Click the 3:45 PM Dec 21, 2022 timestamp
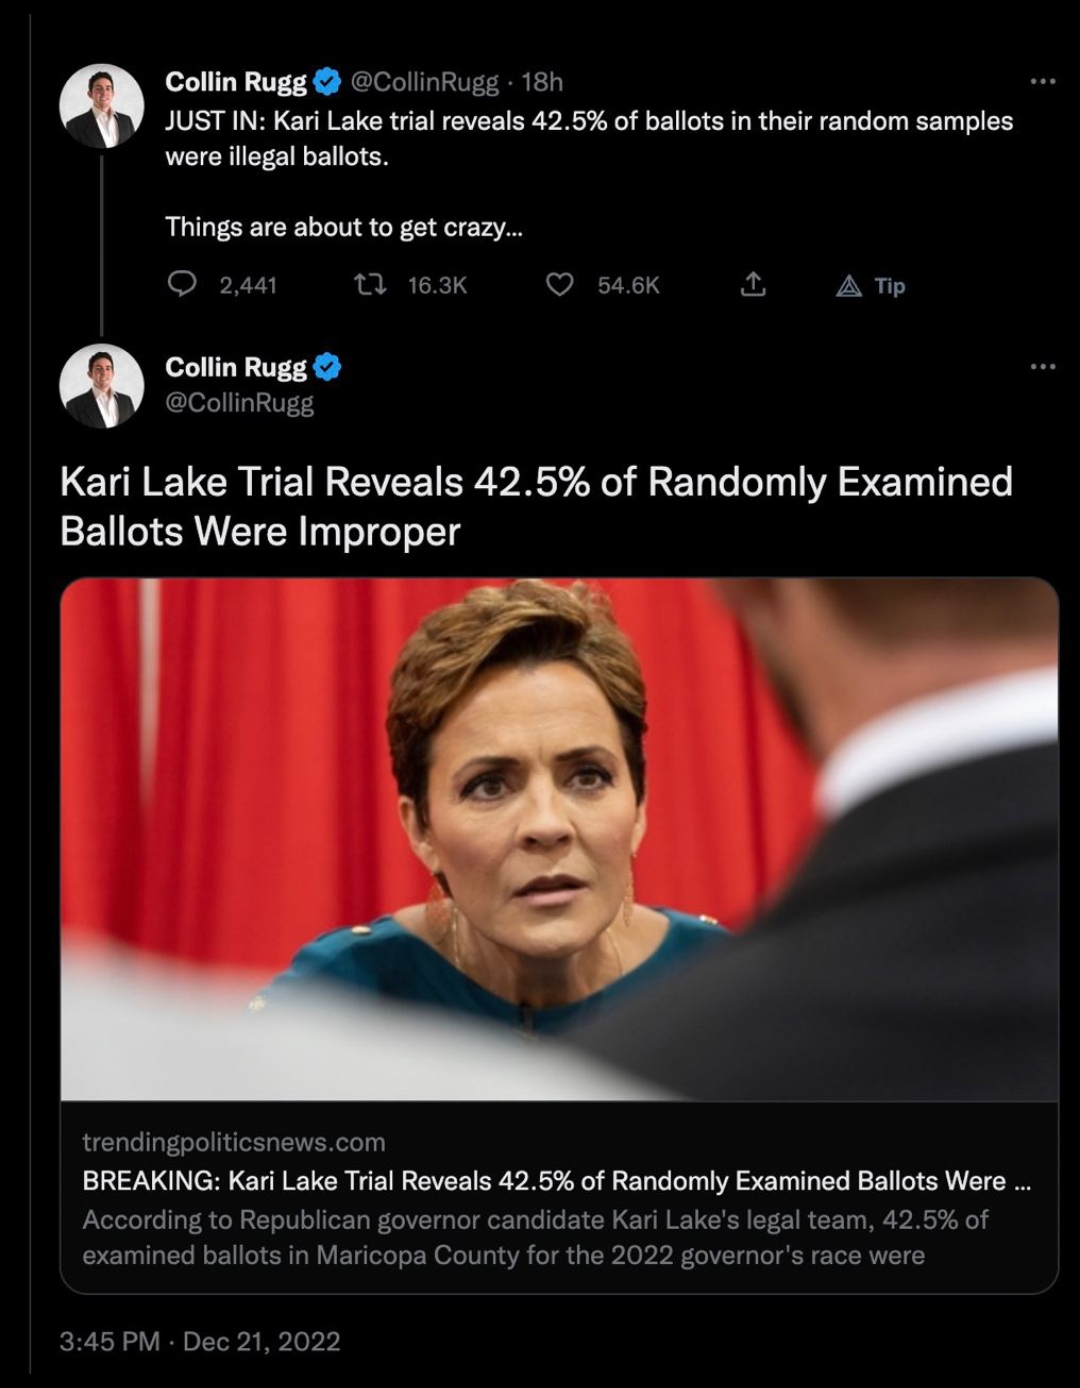Screen dimensions: 1080x1388 point(200,1341)
